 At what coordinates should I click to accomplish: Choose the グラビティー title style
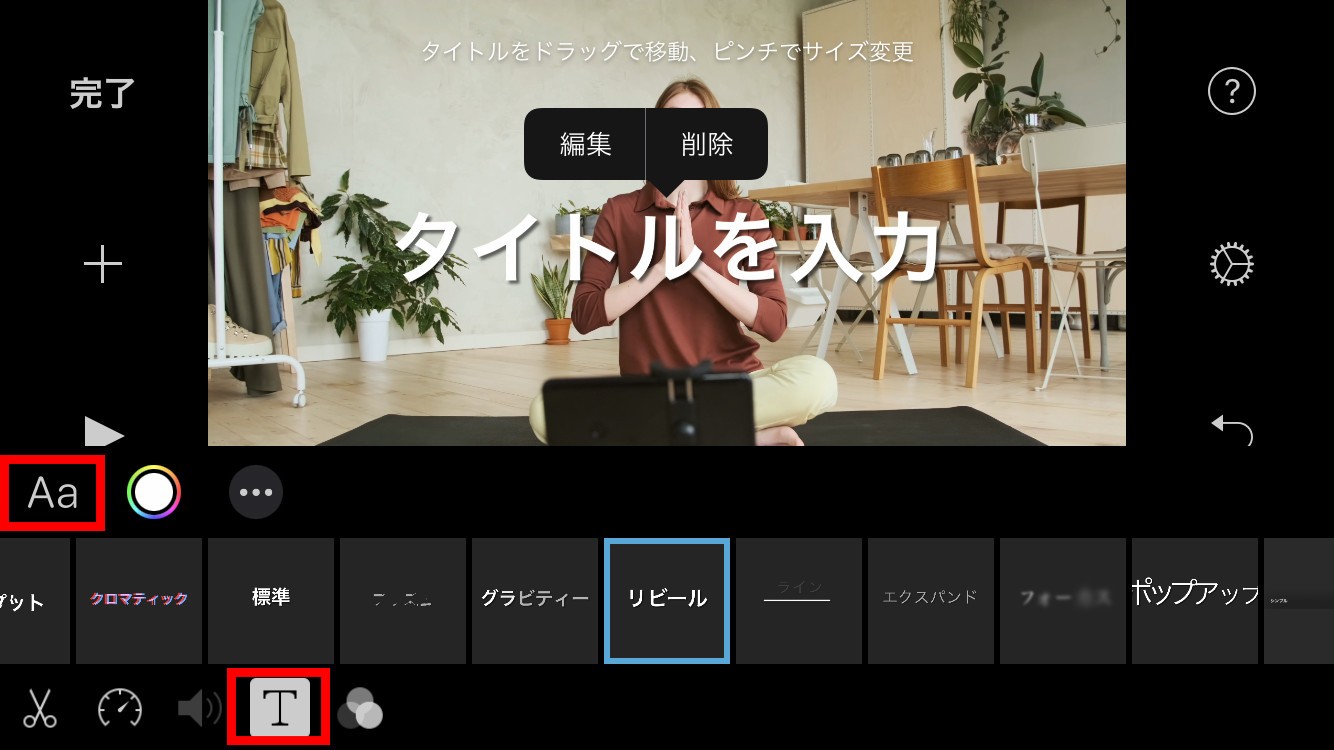coord(535,600)
